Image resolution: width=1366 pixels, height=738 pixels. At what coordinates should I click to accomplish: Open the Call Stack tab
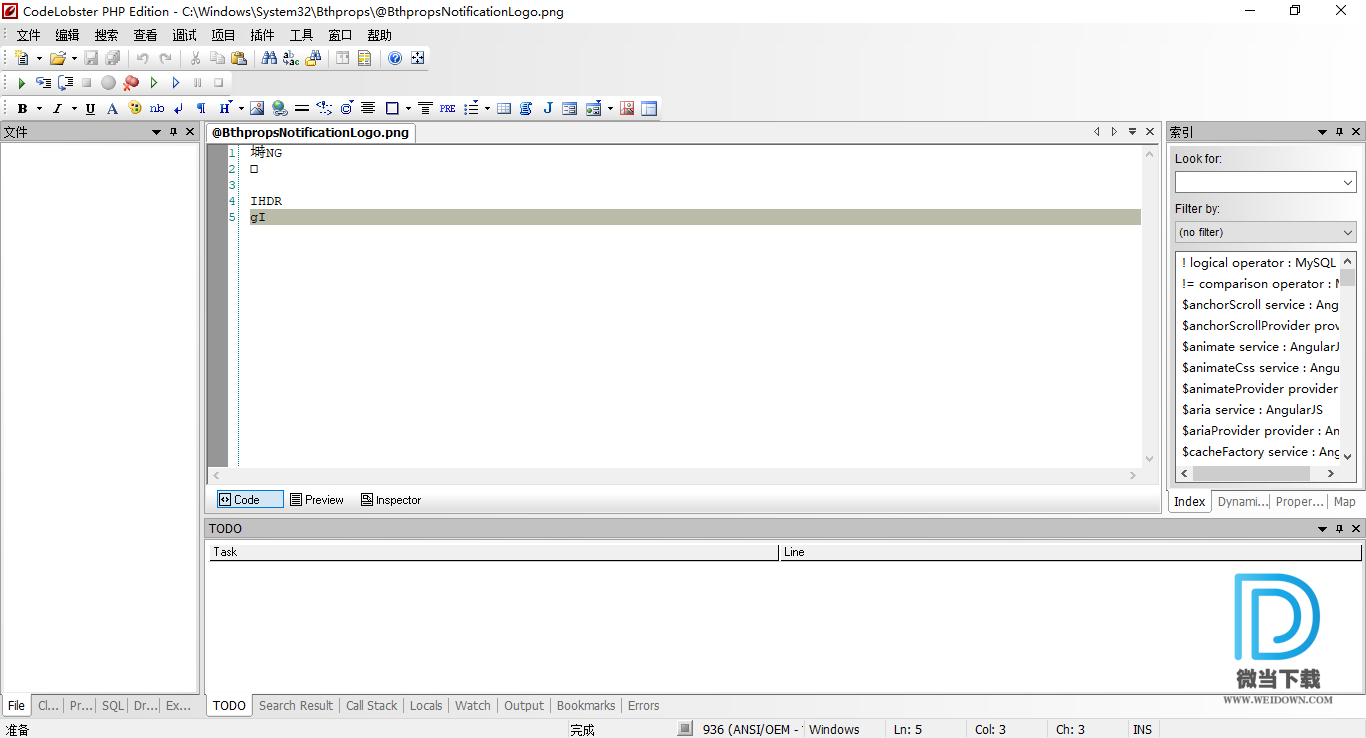point(372,706)
